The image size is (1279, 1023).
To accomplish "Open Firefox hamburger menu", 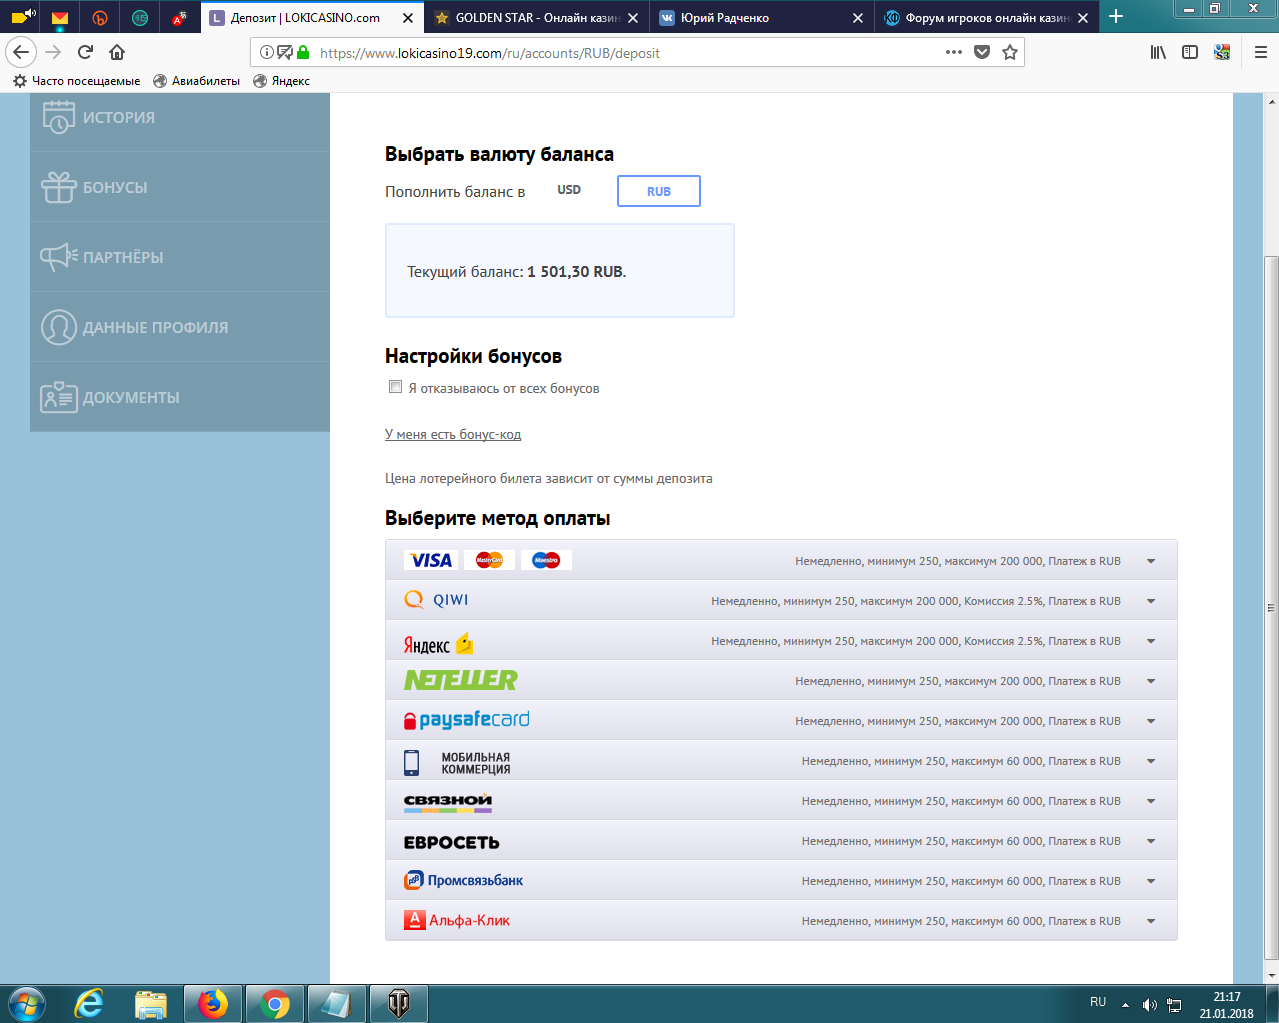I will click(x=1260, y=52).
